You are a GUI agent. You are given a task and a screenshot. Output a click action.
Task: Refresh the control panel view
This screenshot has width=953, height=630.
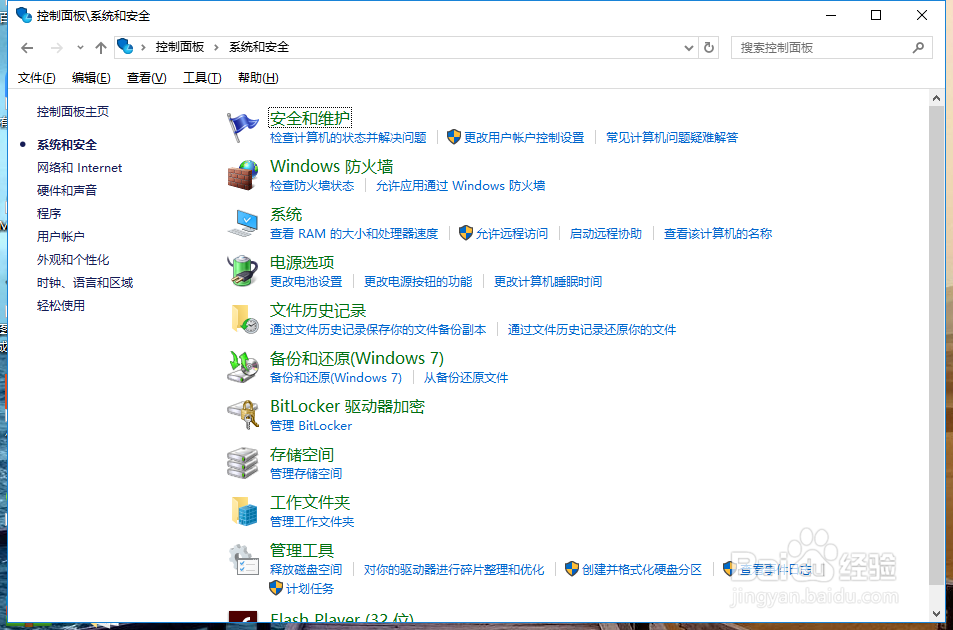(x=709, y=47)
